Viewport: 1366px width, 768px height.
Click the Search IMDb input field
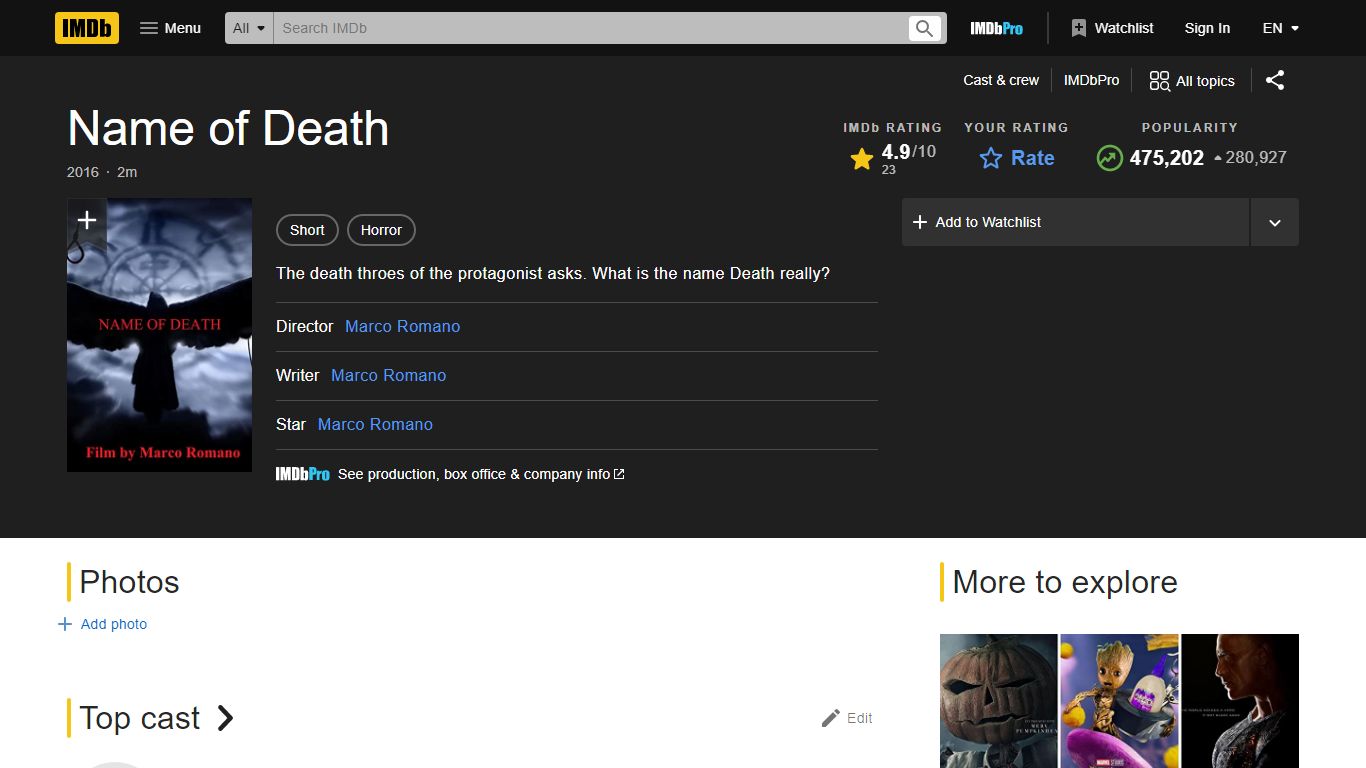coord(590,28)
